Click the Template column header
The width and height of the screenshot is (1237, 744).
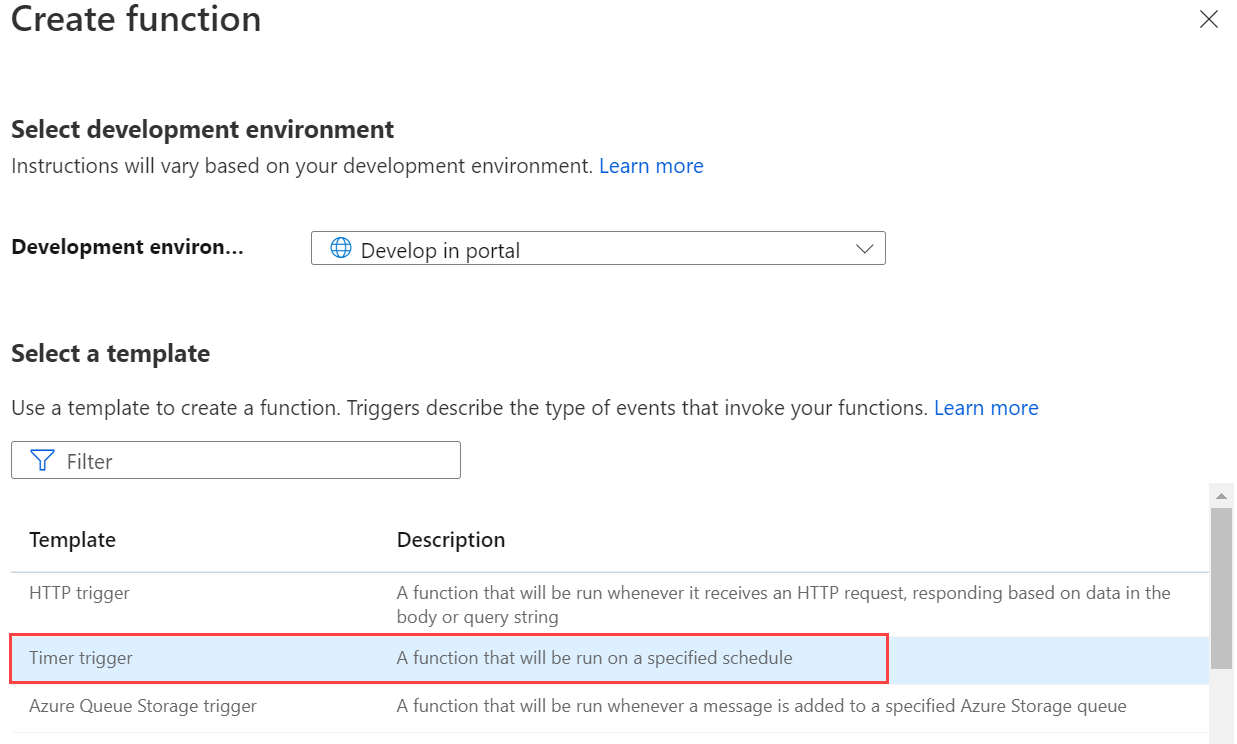click(x=72, y=539)
